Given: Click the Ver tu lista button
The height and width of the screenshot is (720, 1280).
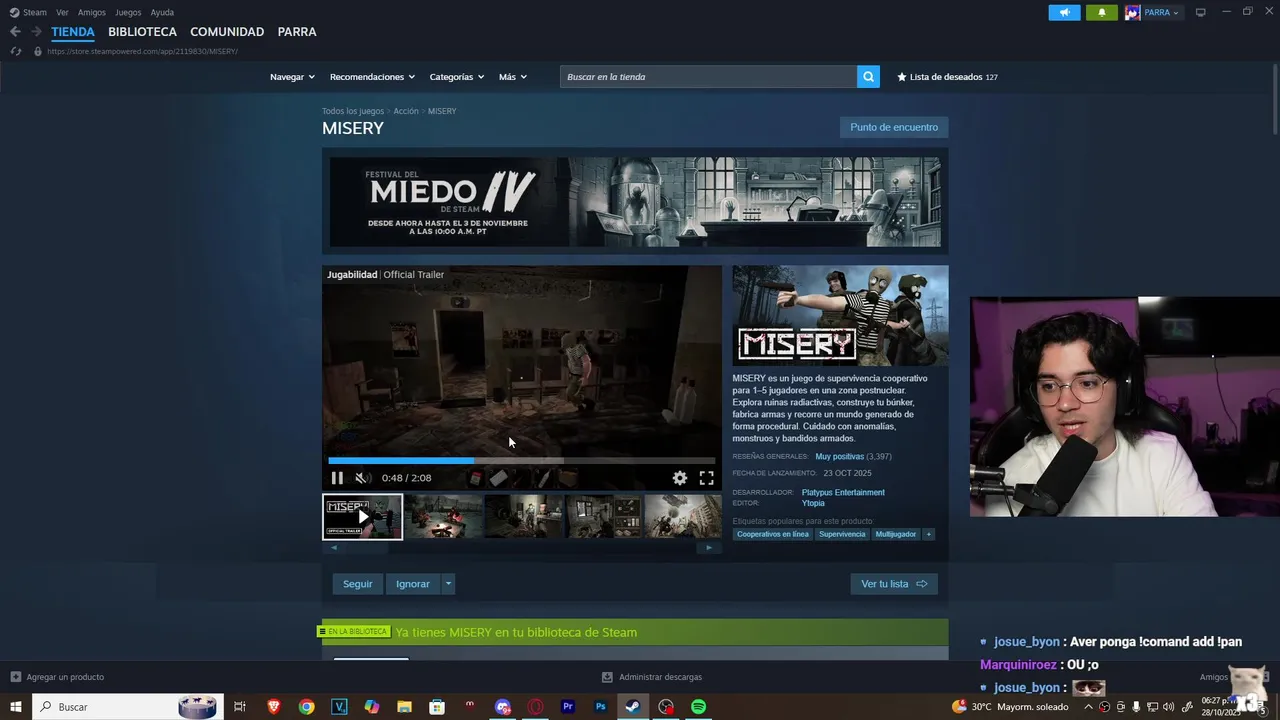Looking at the screenshot, I should click(x=894, y=584).
